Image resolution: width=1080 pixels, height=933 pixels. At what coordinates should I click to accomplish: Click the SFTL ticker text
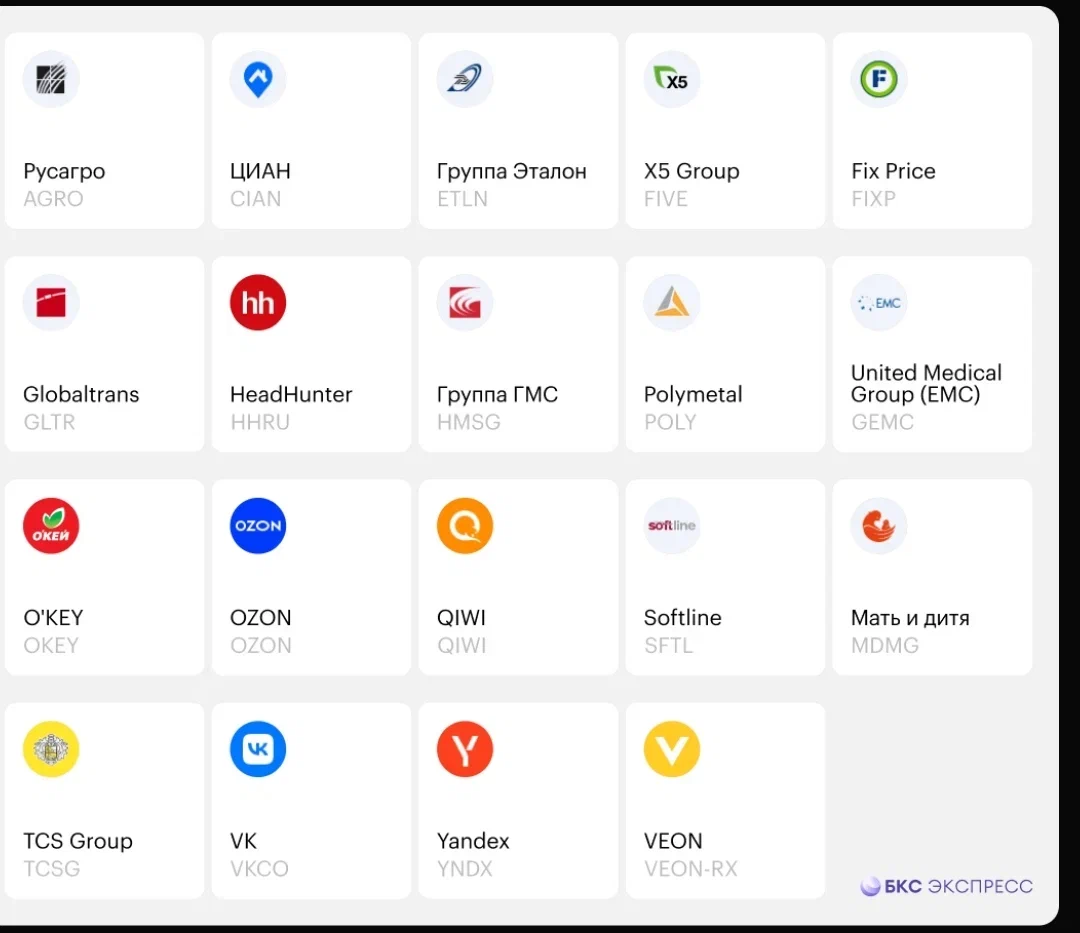click(x=668, y=646)
